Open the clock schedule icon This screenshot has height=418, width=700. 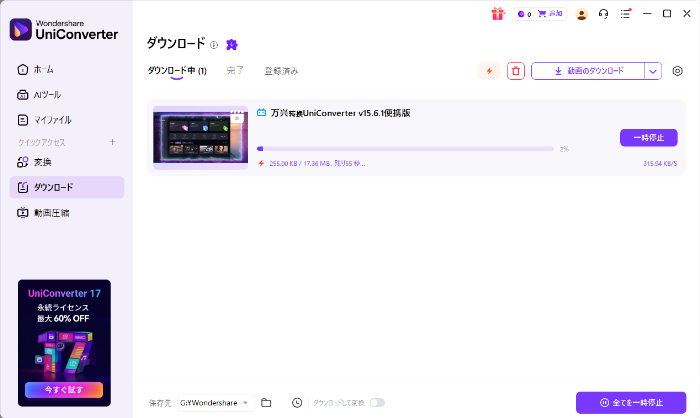[297, 403]
